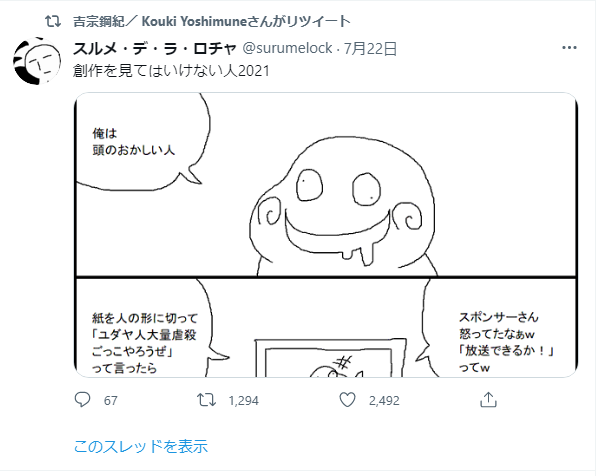This screenshot has width=603, height=476.
Task: Click the 2,492 likes count
Action: 384,401
